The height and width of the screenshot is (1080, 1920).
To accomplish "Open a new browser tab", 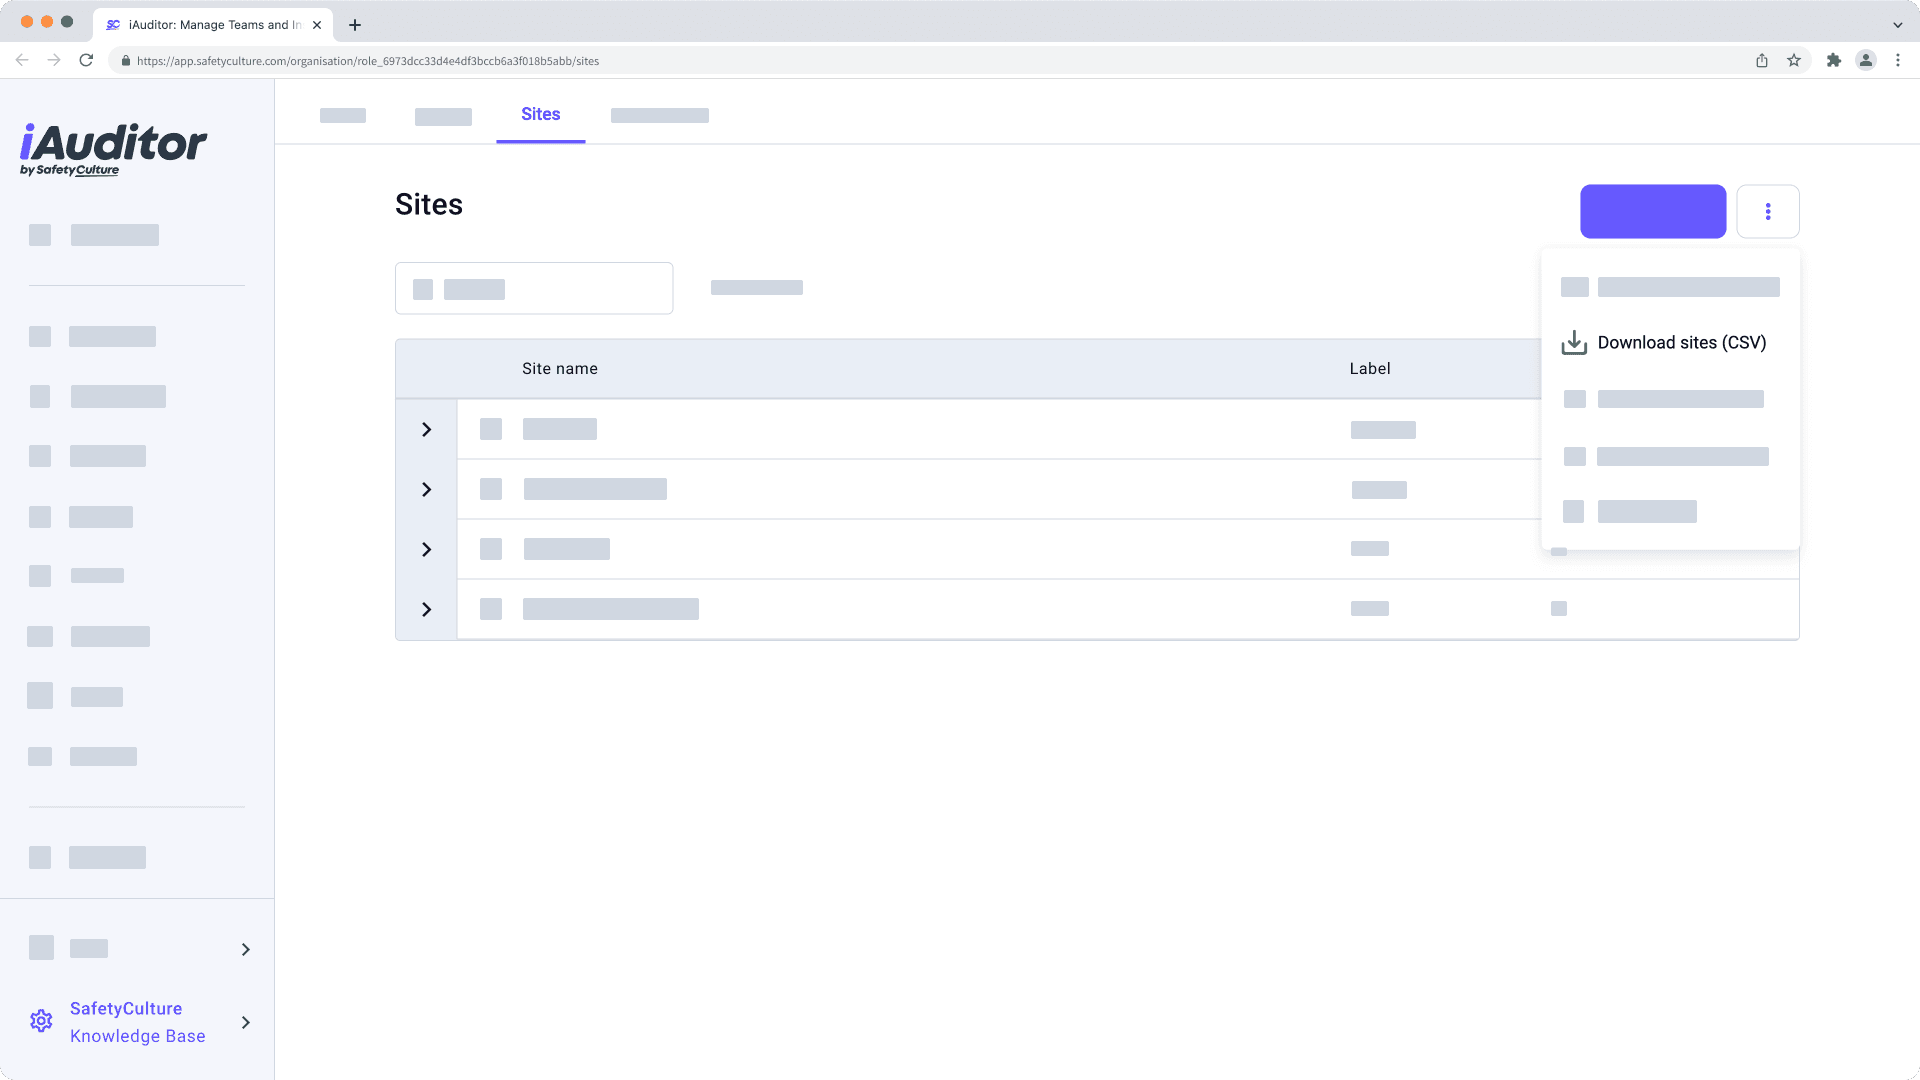I will 354,25.
